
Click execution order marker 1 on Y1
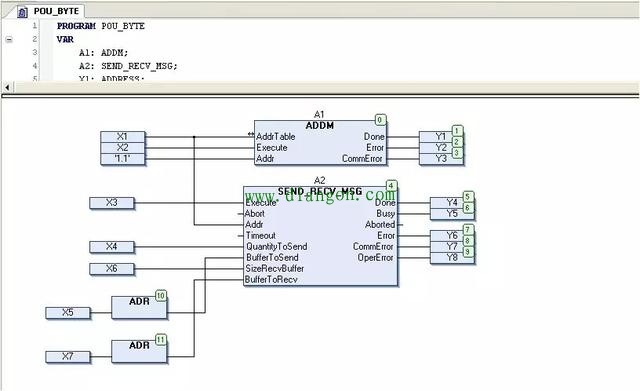458,131
